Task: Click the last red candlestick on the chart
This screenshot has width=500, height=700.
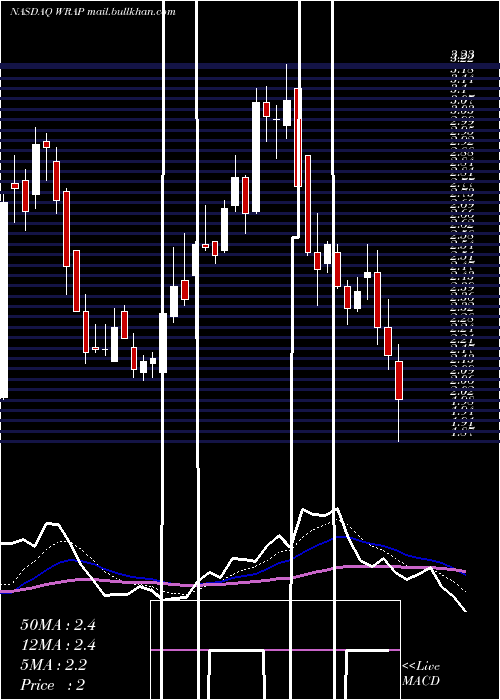Action: coord(399,380)
